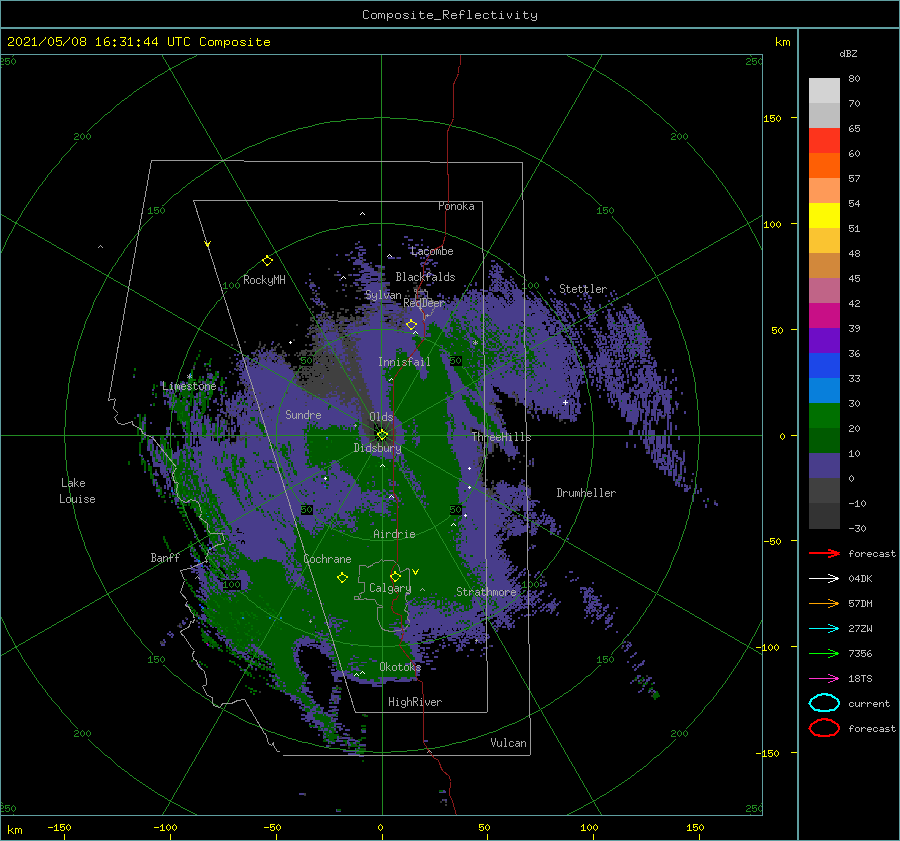Click the ThreeHills label

tap(502, 437)
